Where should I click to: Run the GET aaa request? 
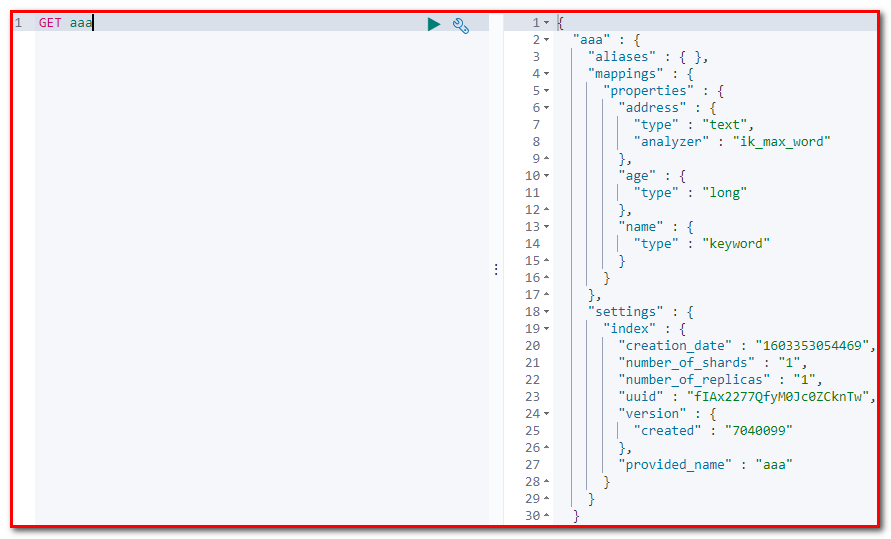pos(434,24)
